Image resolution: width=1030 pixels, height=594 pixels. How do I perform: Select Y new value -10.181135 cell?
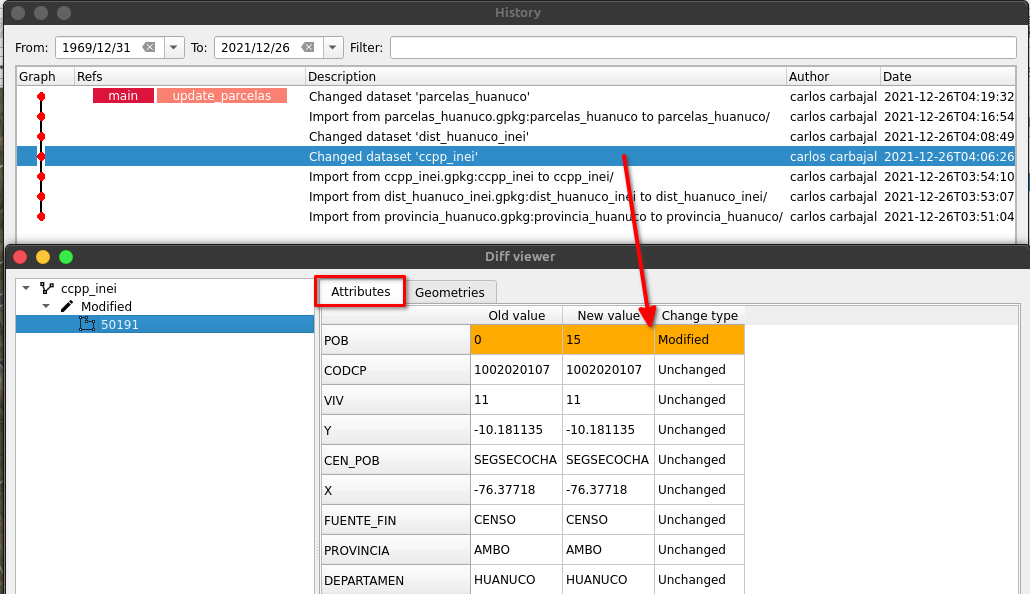[x=608, y=430]
